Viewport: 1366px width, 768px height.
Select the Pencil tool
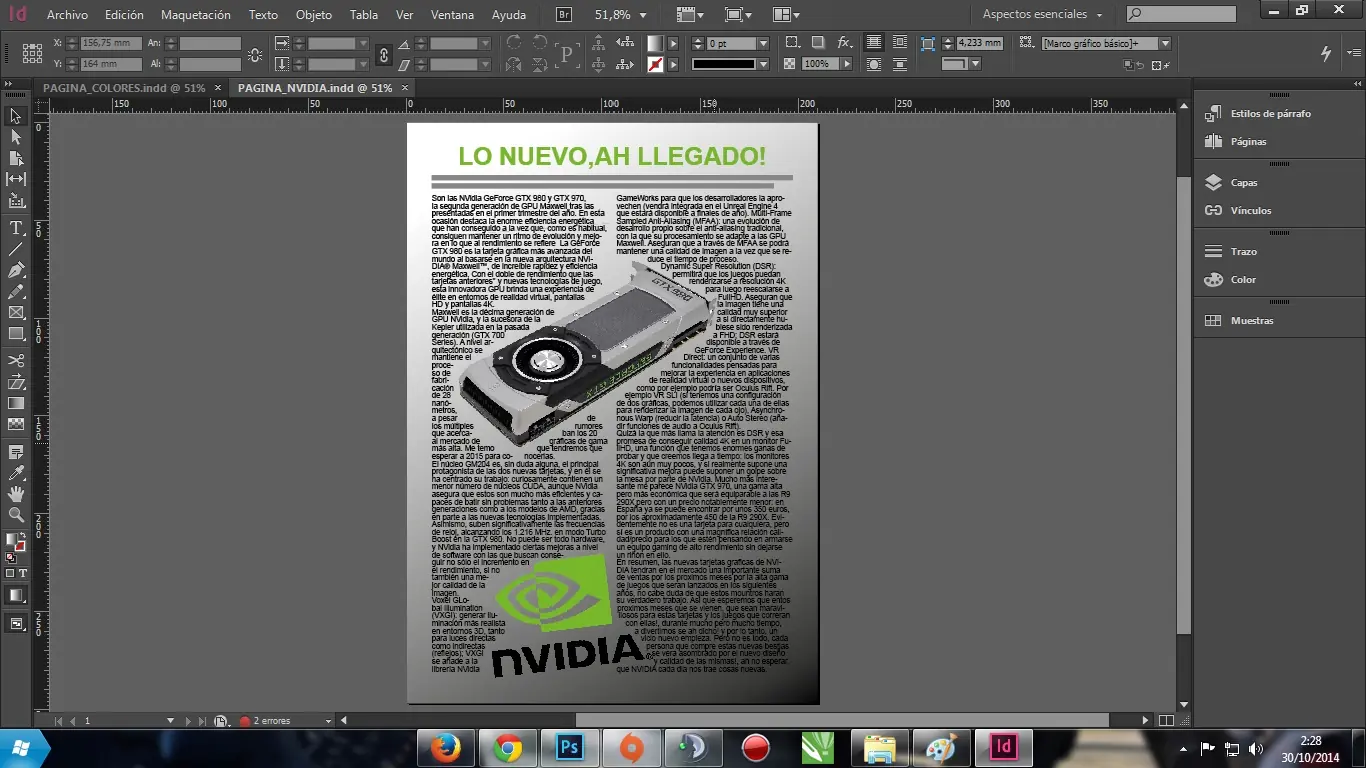[16, 292]
